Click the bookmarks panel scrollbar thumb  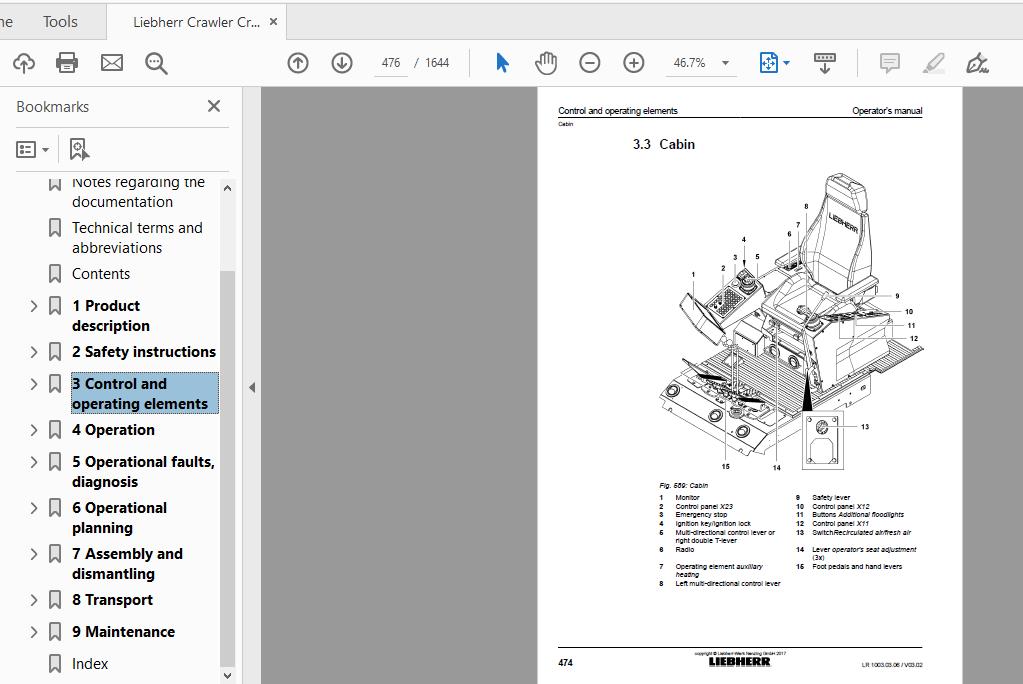(x=227, y=467)
